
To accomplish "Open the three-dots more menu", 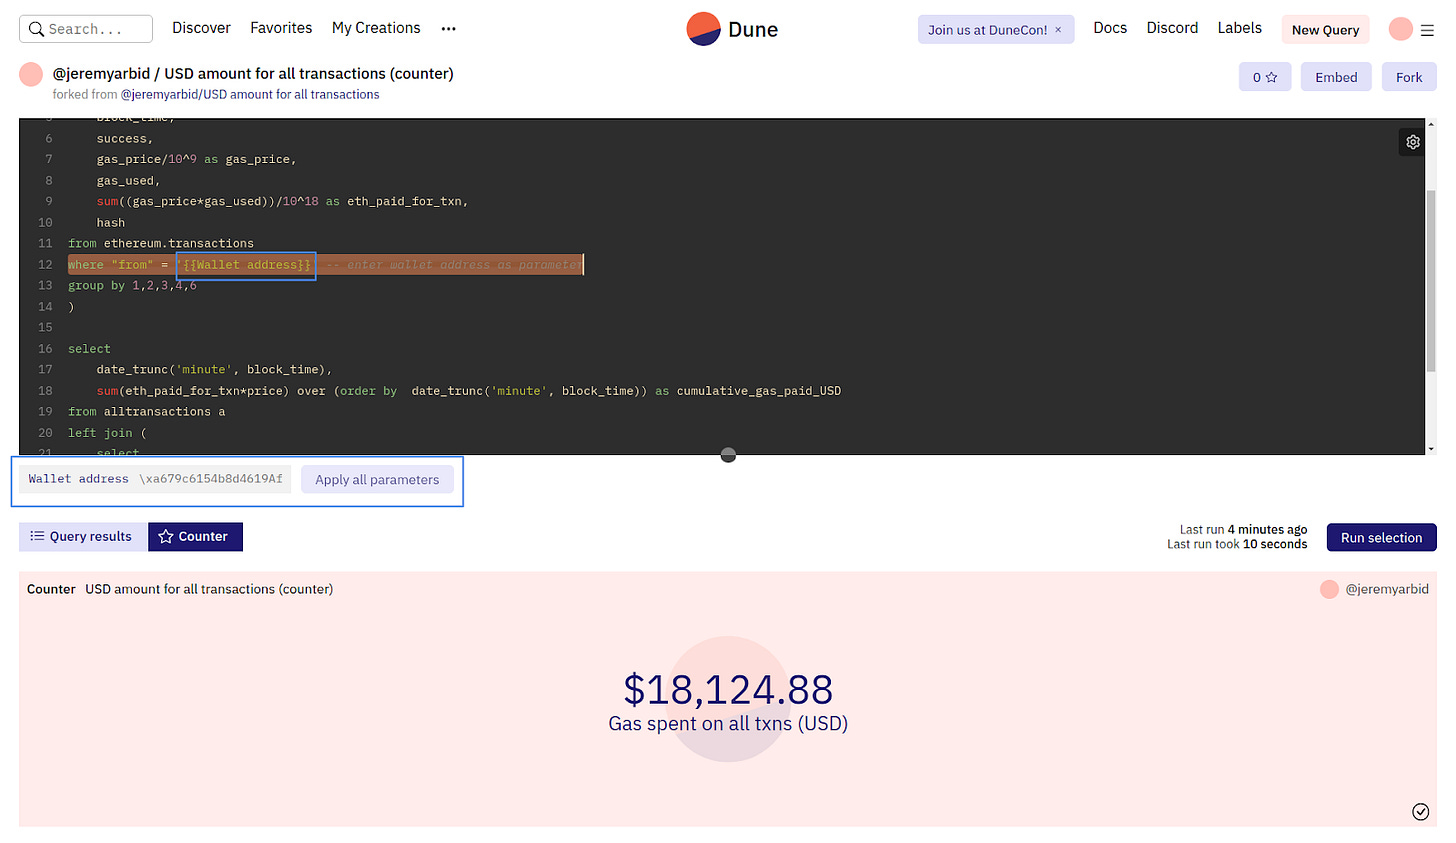I will pyautogui.click(x=448, y=29).
